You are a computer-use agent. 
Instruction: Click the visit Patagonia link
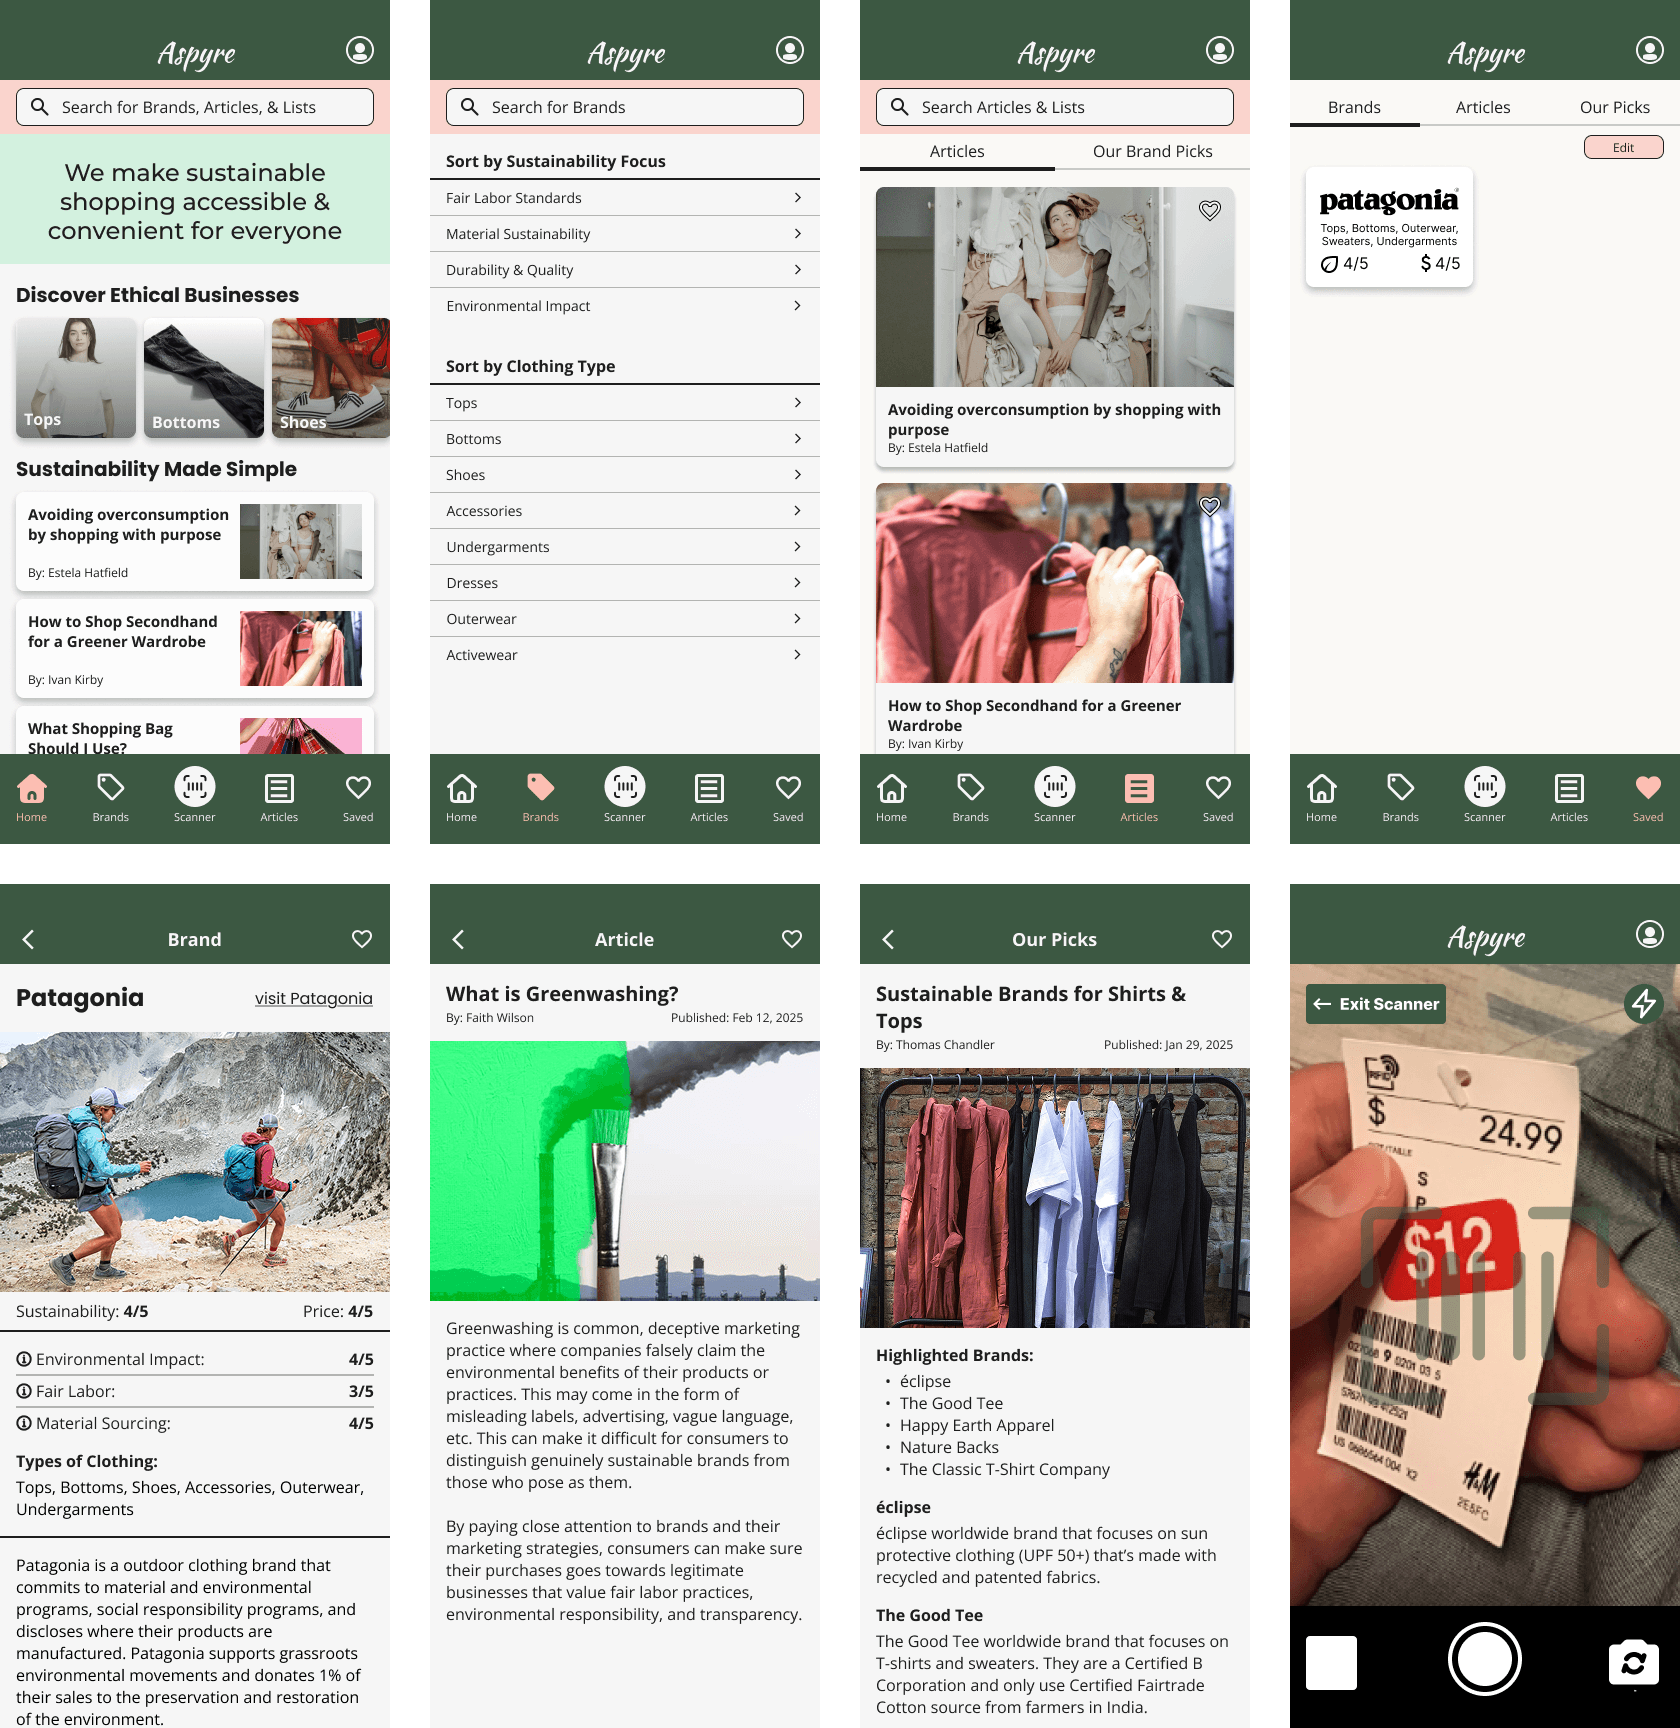314,998
